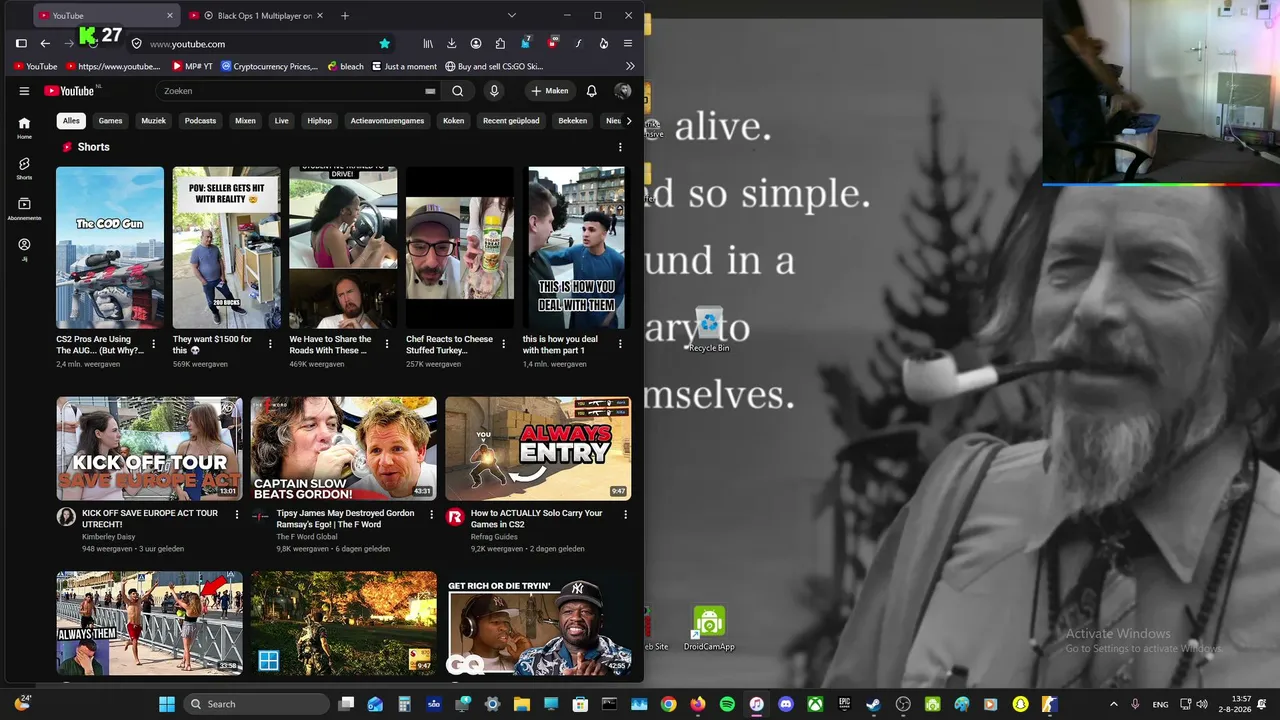Open browser account icon
Screen dimensions: 1280x720
pyautogui.click(x=476, y=44)
